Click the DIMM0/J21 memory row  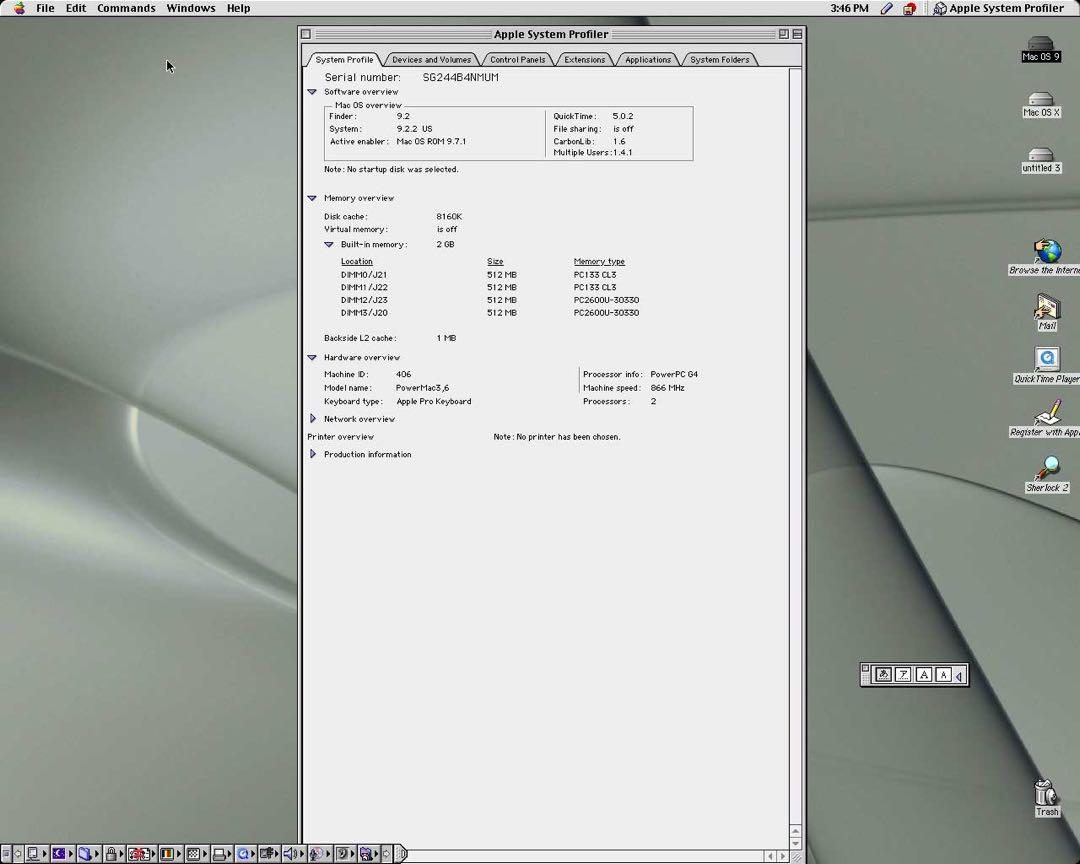point(490,274)
